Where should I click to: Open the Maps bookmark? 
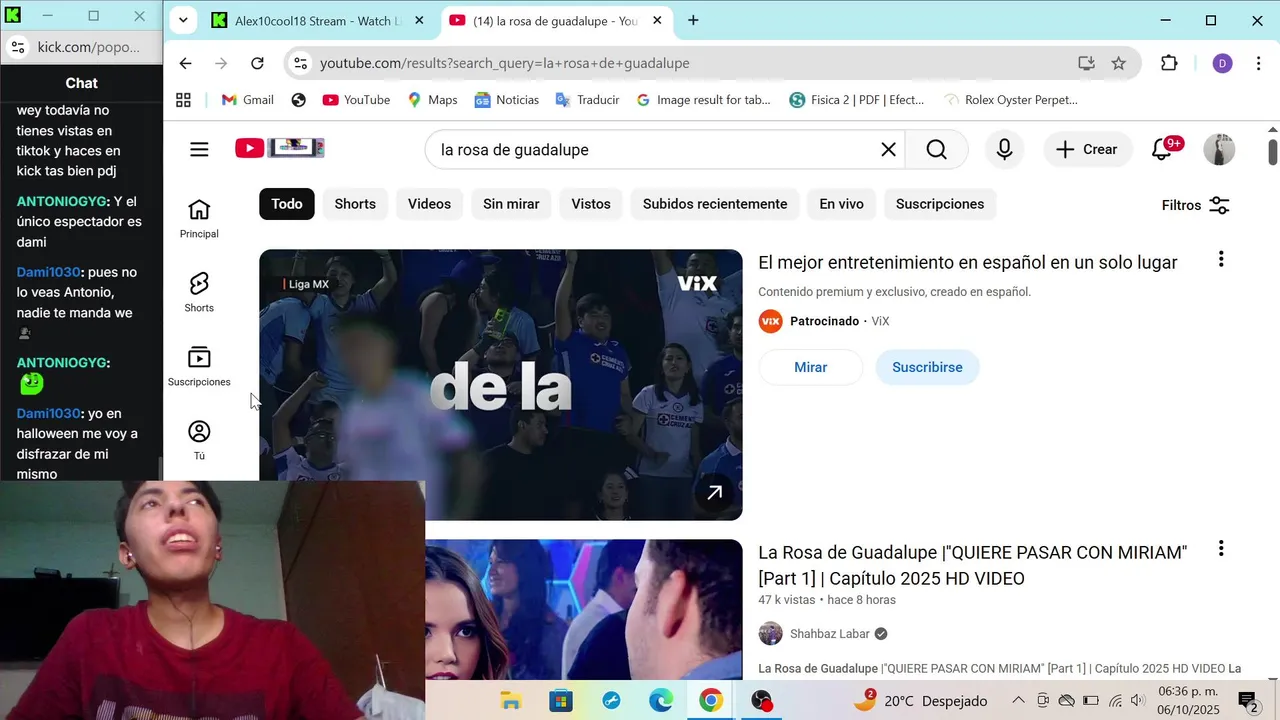[x=432, y=100]
